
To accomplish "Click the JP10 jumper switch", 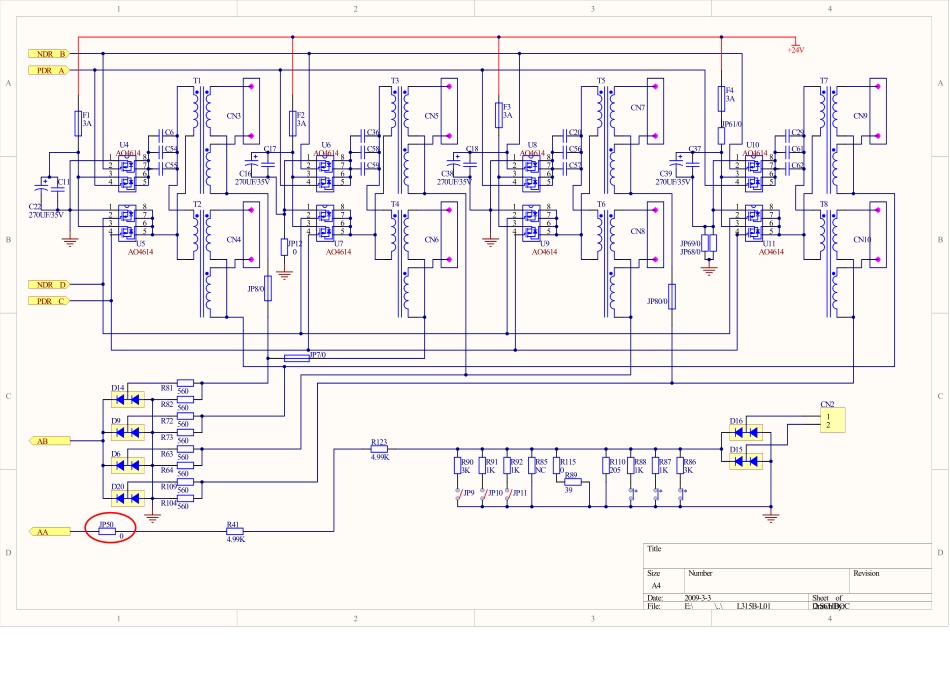I will click(484, 493).
